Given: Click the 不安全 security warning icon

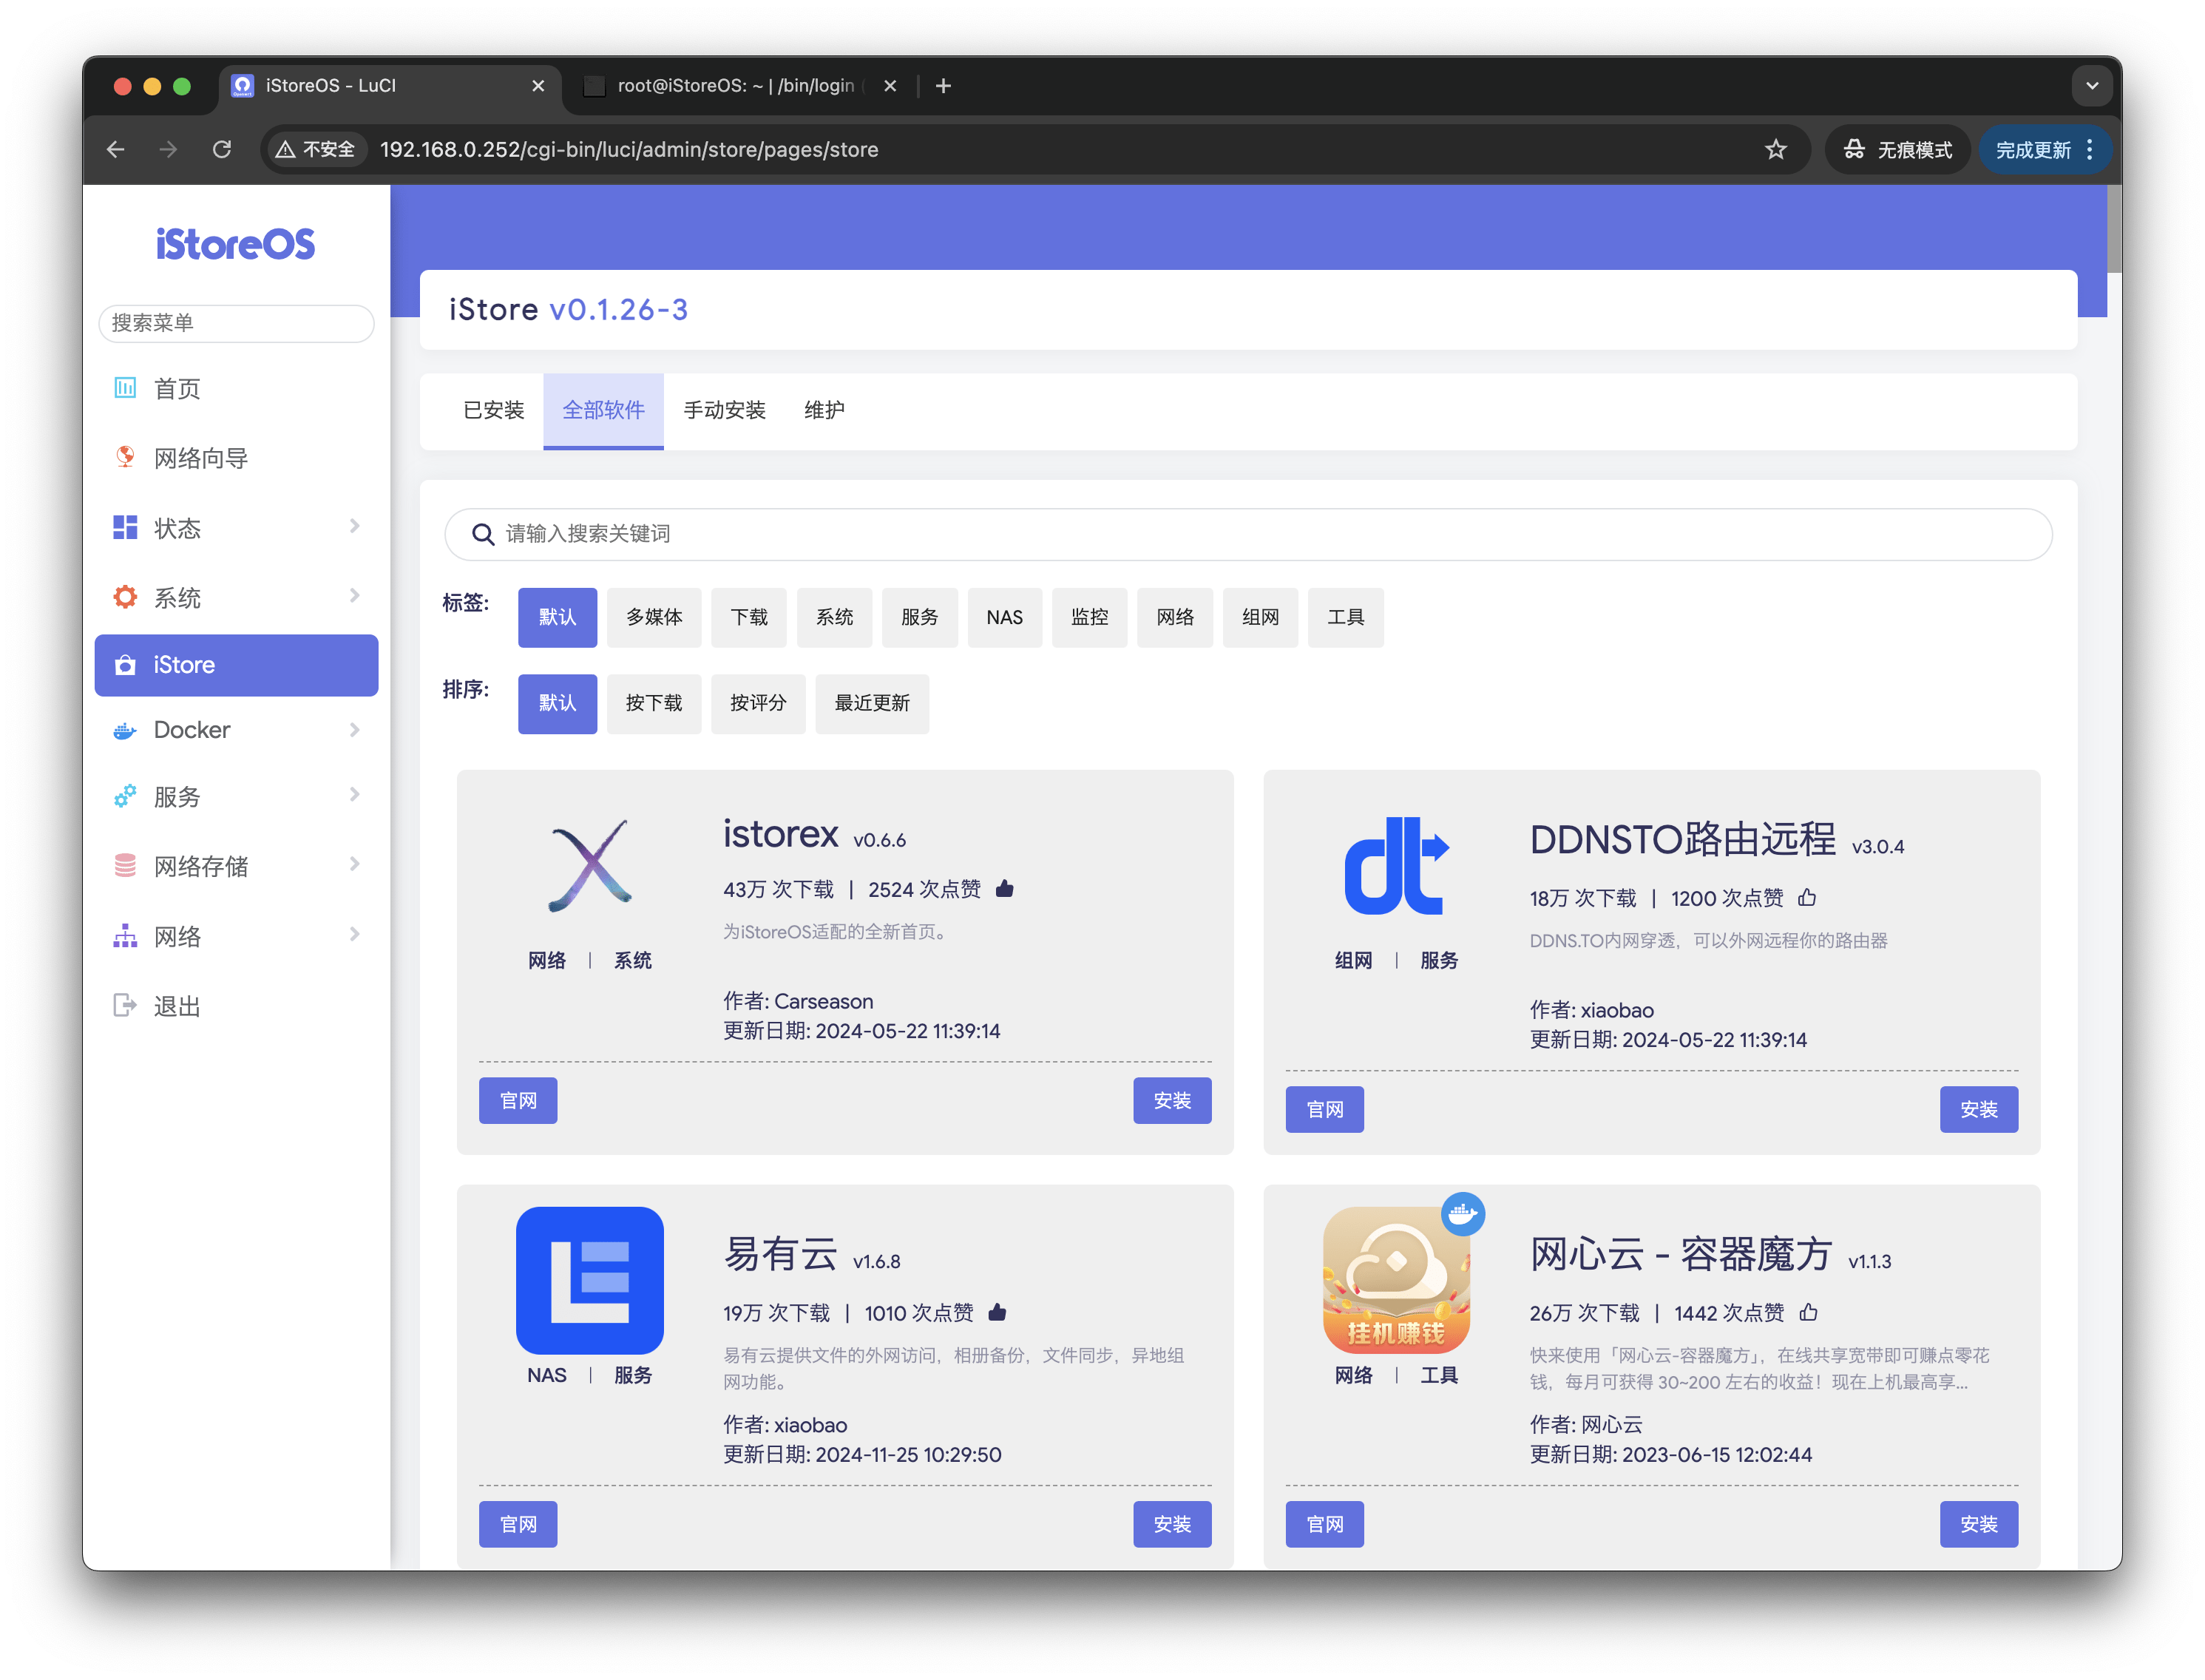Looking at the screenshot, I should (286, 149).
